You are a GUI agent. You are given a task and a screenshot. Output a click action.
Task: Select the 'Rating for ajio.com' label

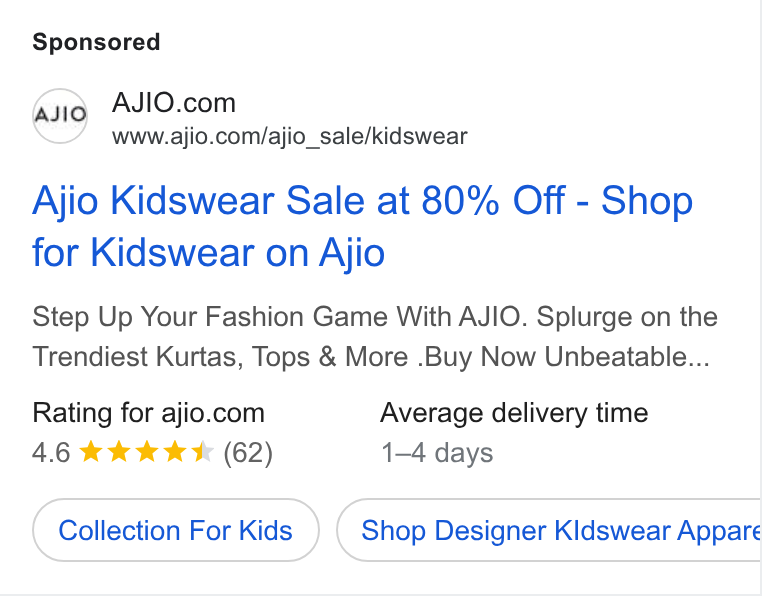(x=148, y=413)
